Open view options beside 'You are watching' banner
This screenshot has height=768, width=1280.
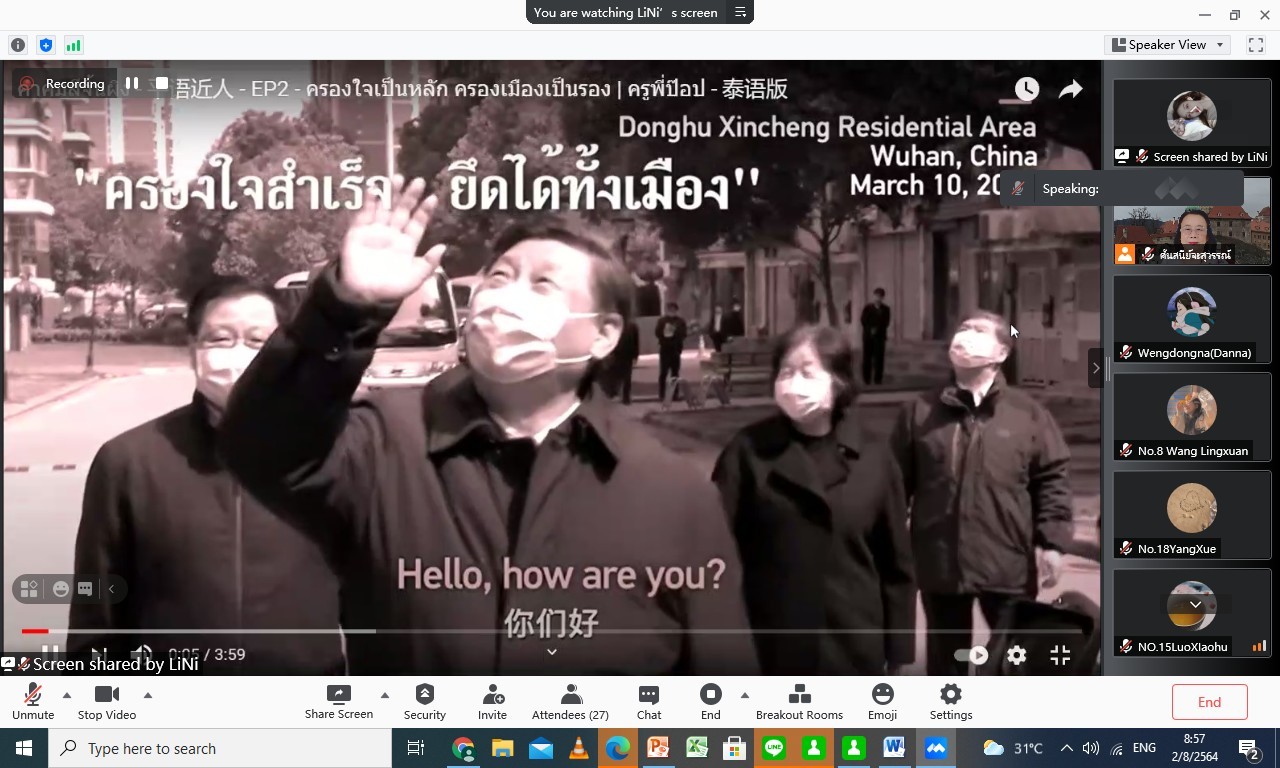[741, 12]
